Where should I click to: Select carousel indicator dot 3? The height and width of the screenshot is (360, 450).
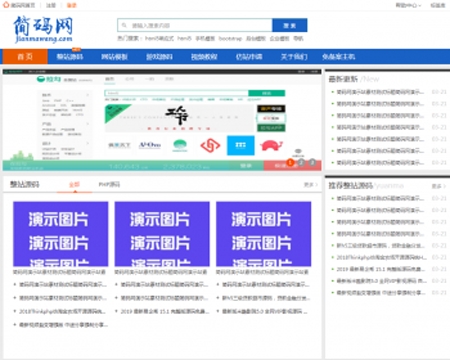(x=312, y=162)
